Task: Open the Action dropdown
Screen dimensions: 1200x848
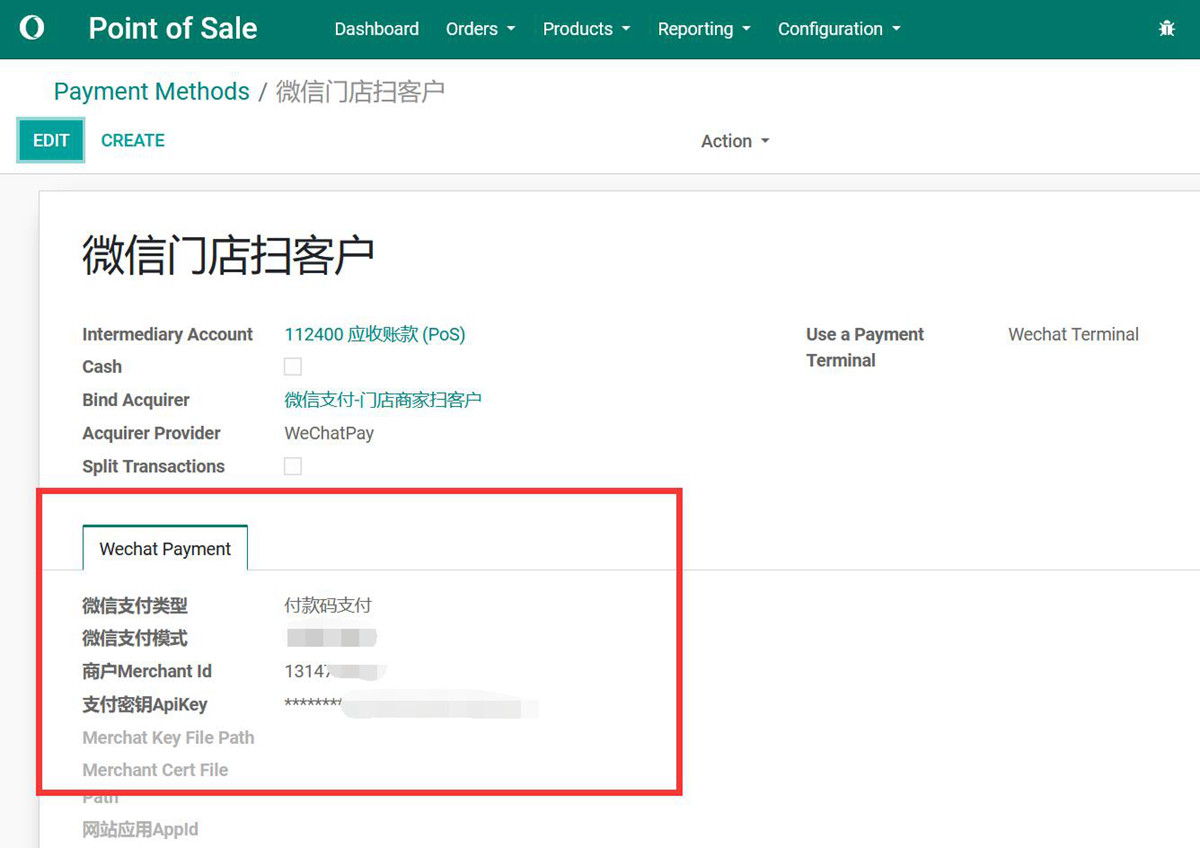Action: pos(736,141)
